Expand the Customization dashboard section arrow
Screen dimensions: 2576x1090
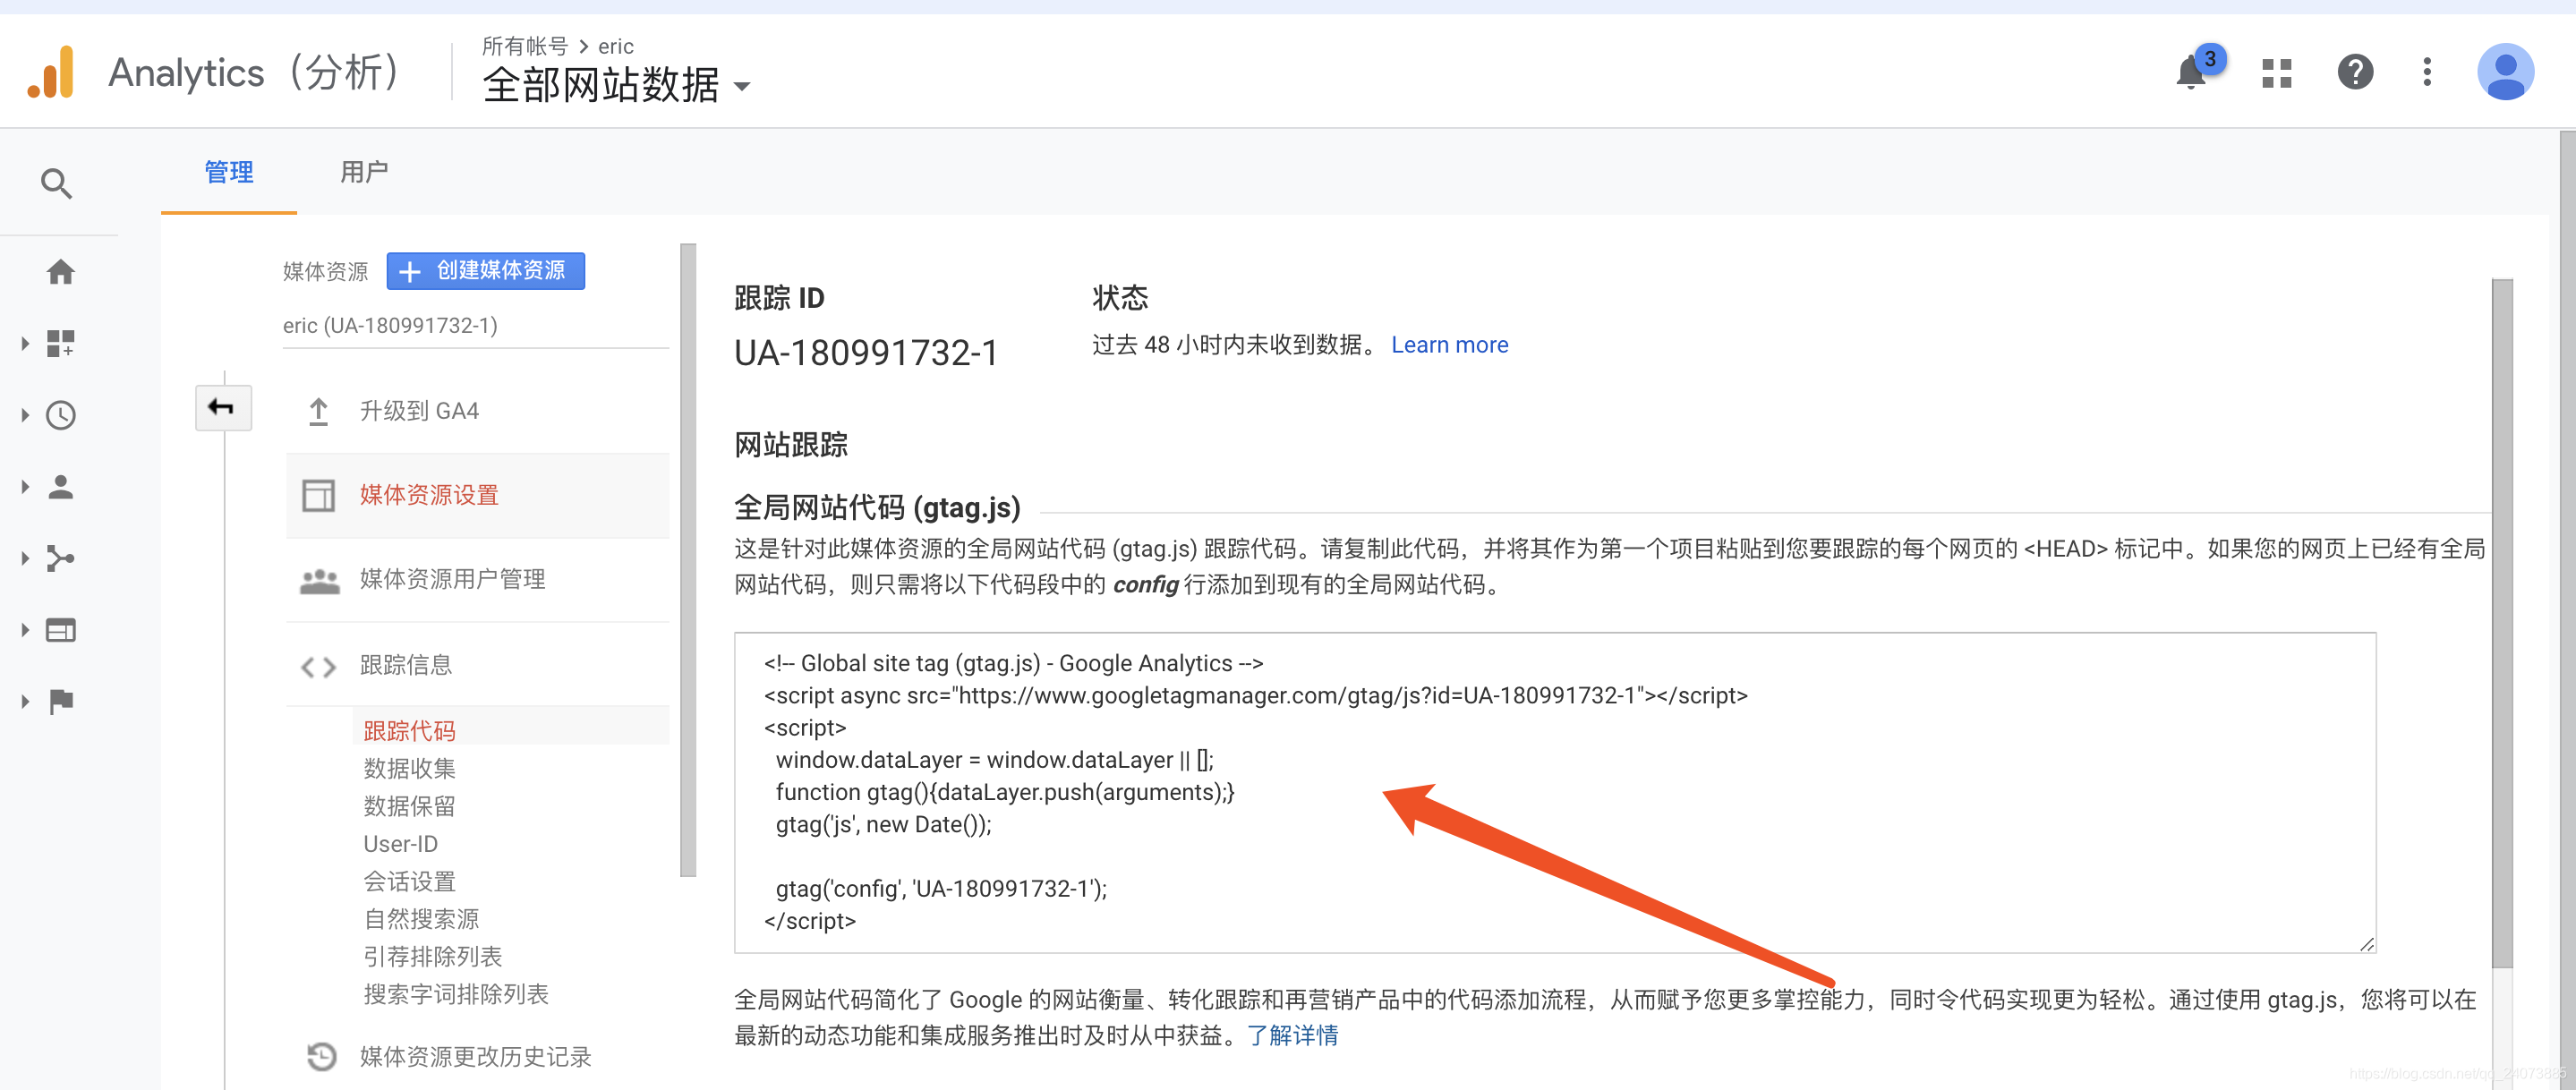pos(25,344)
